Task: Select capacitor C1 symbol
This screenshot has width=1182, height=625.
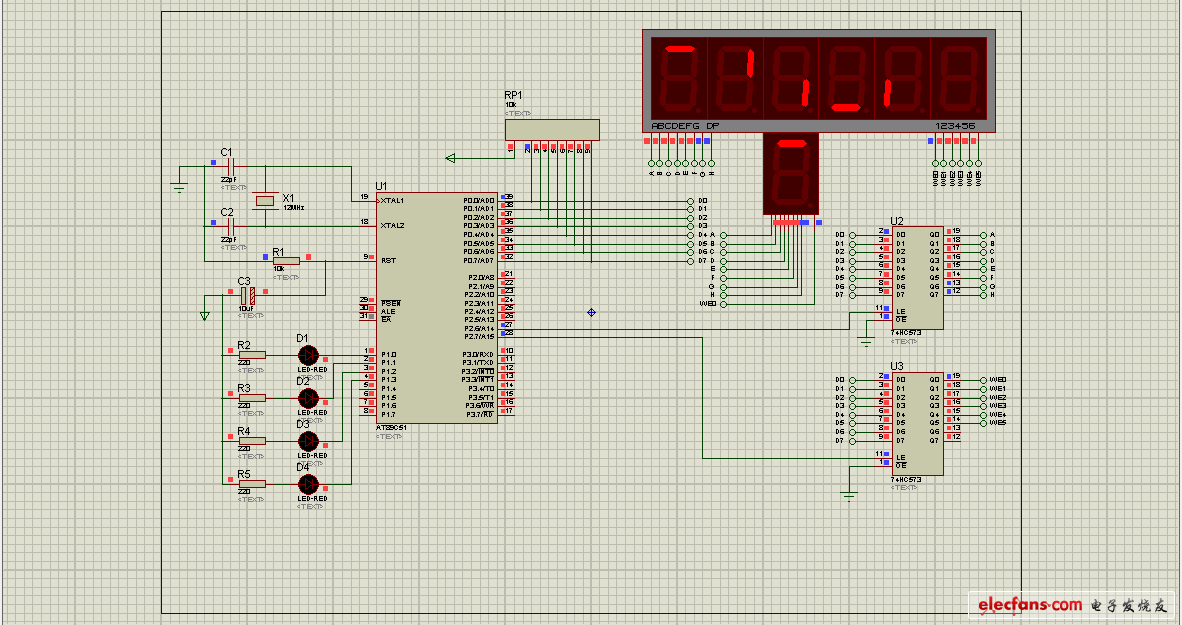Action: (231, 167)
